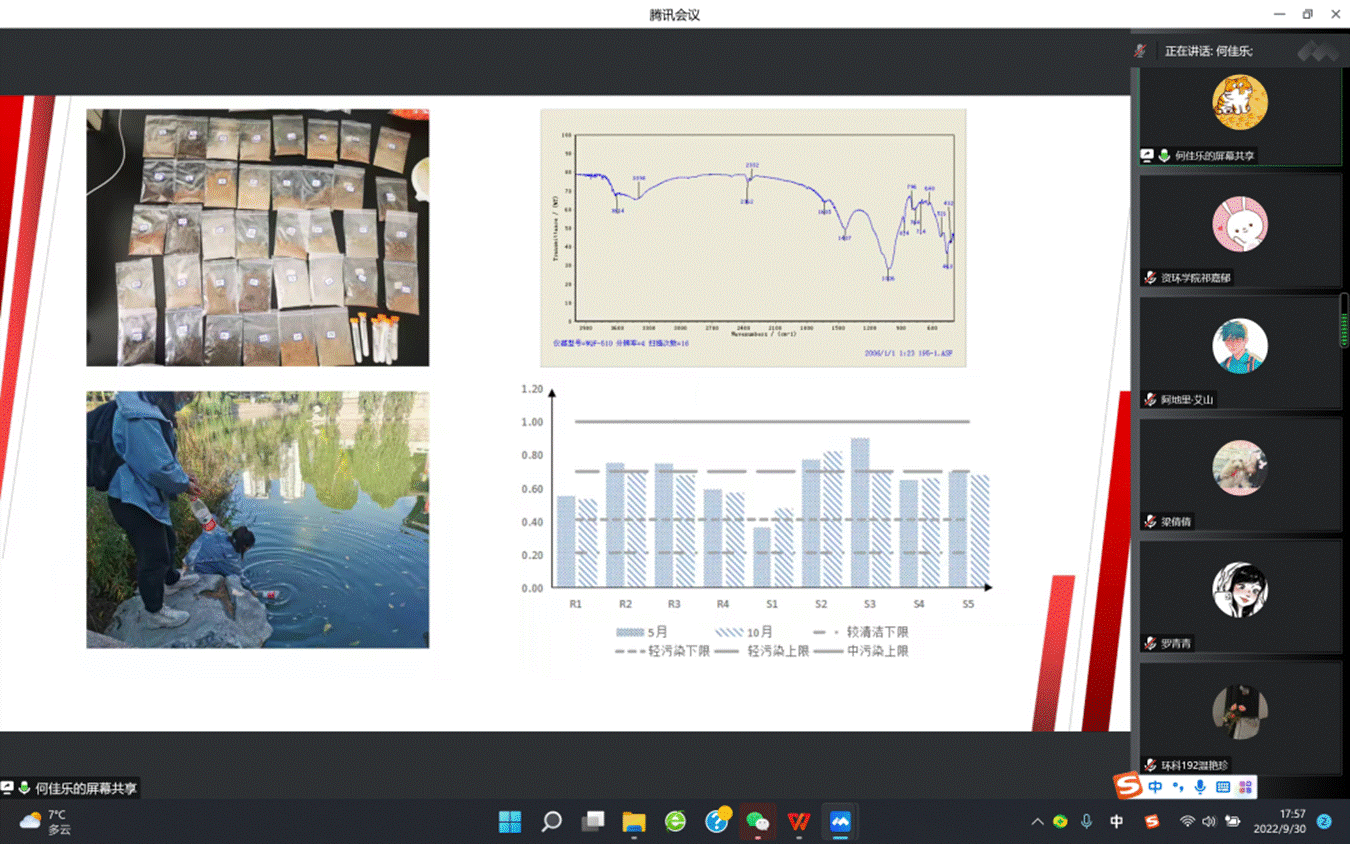Click the Sogou toolbox grid icon

[x=1245, y=788]
